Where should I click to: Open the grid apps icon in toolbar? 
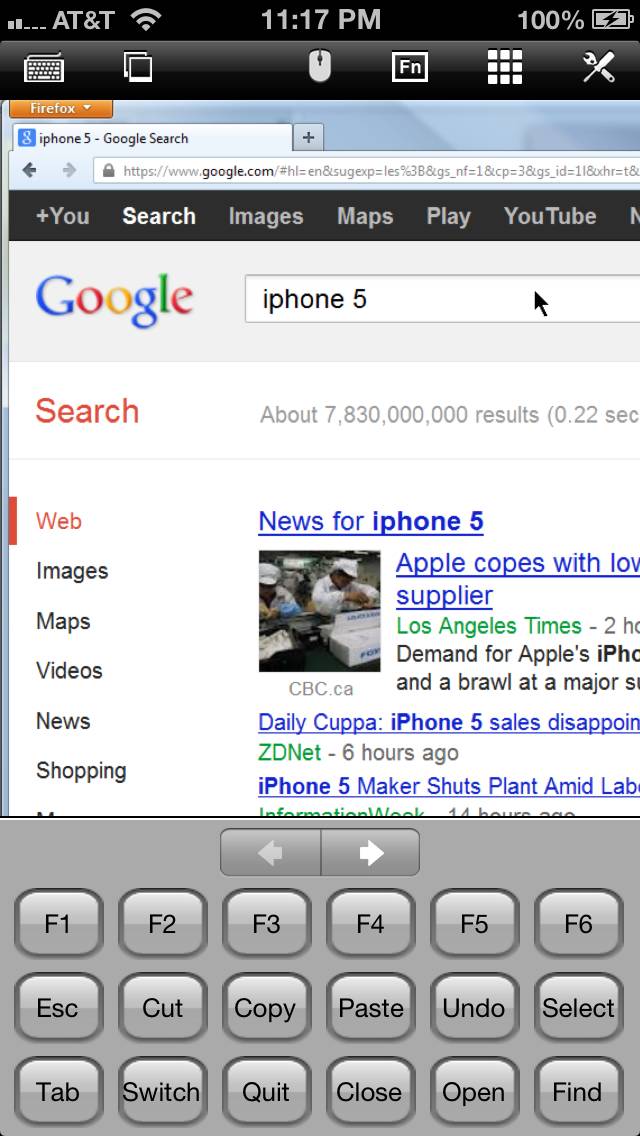click(x=504, y=67)
